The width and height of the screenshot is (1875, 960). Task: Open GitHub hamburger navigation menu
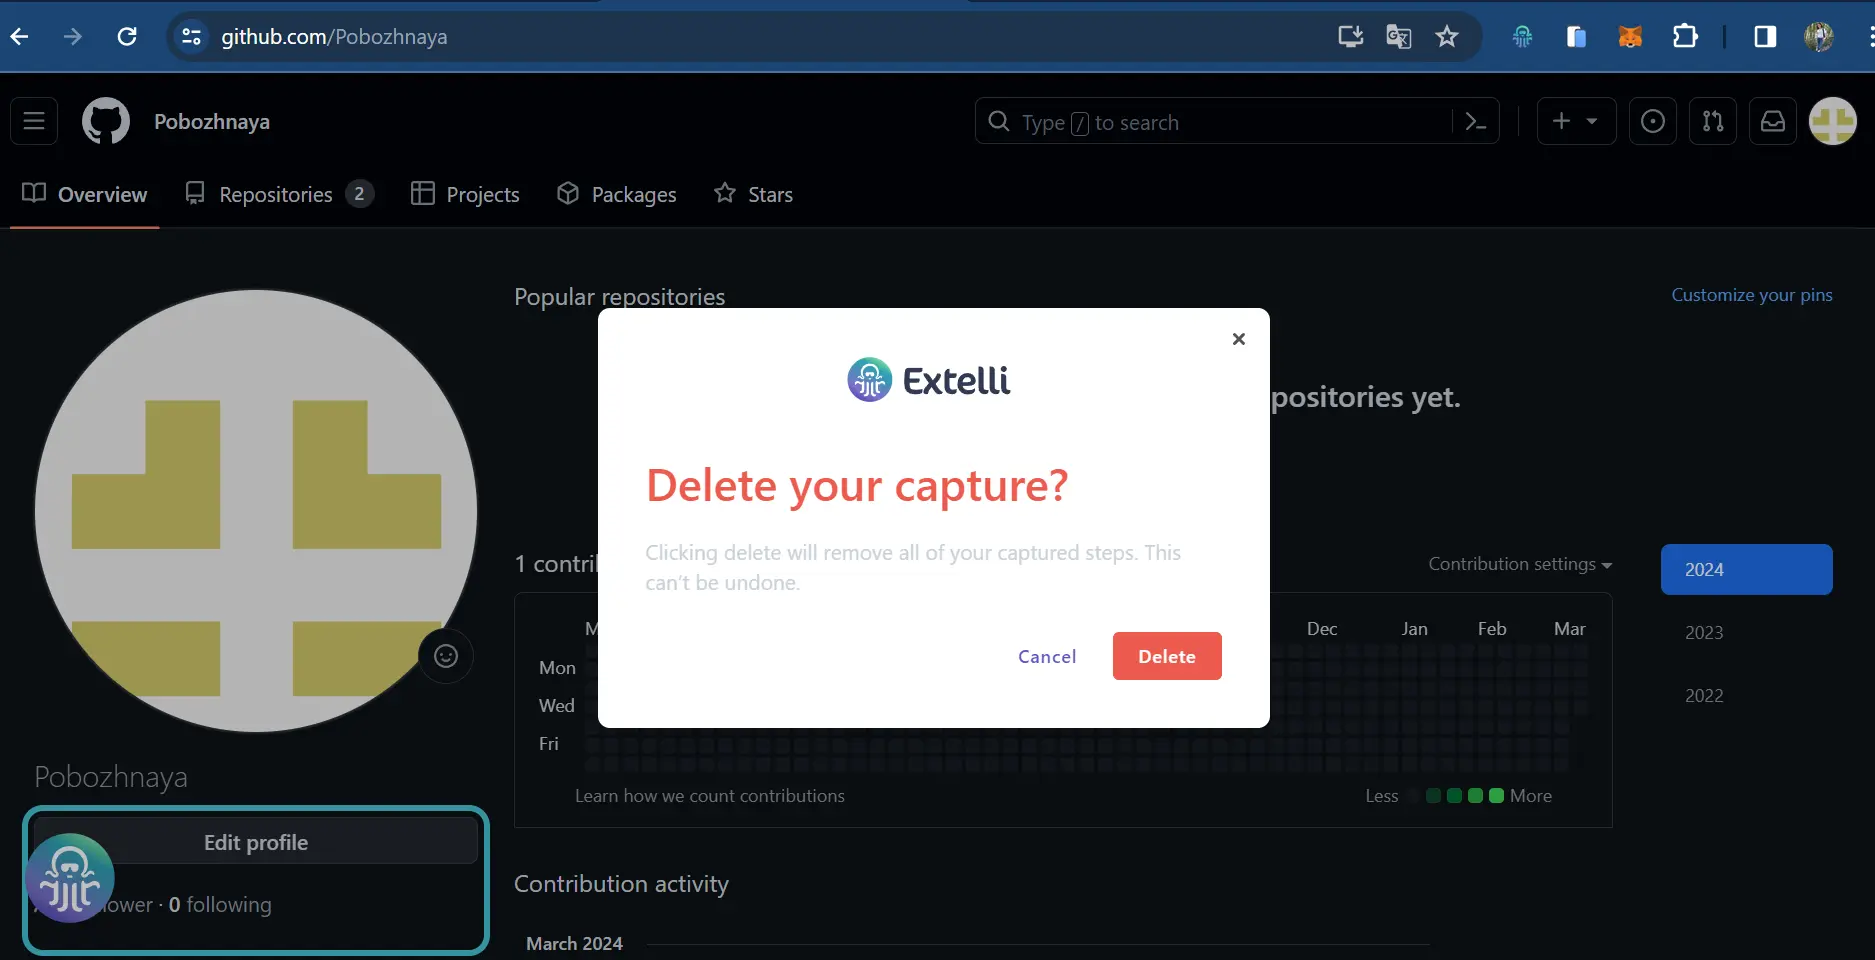pyautogui.click(x=34, y=121)
